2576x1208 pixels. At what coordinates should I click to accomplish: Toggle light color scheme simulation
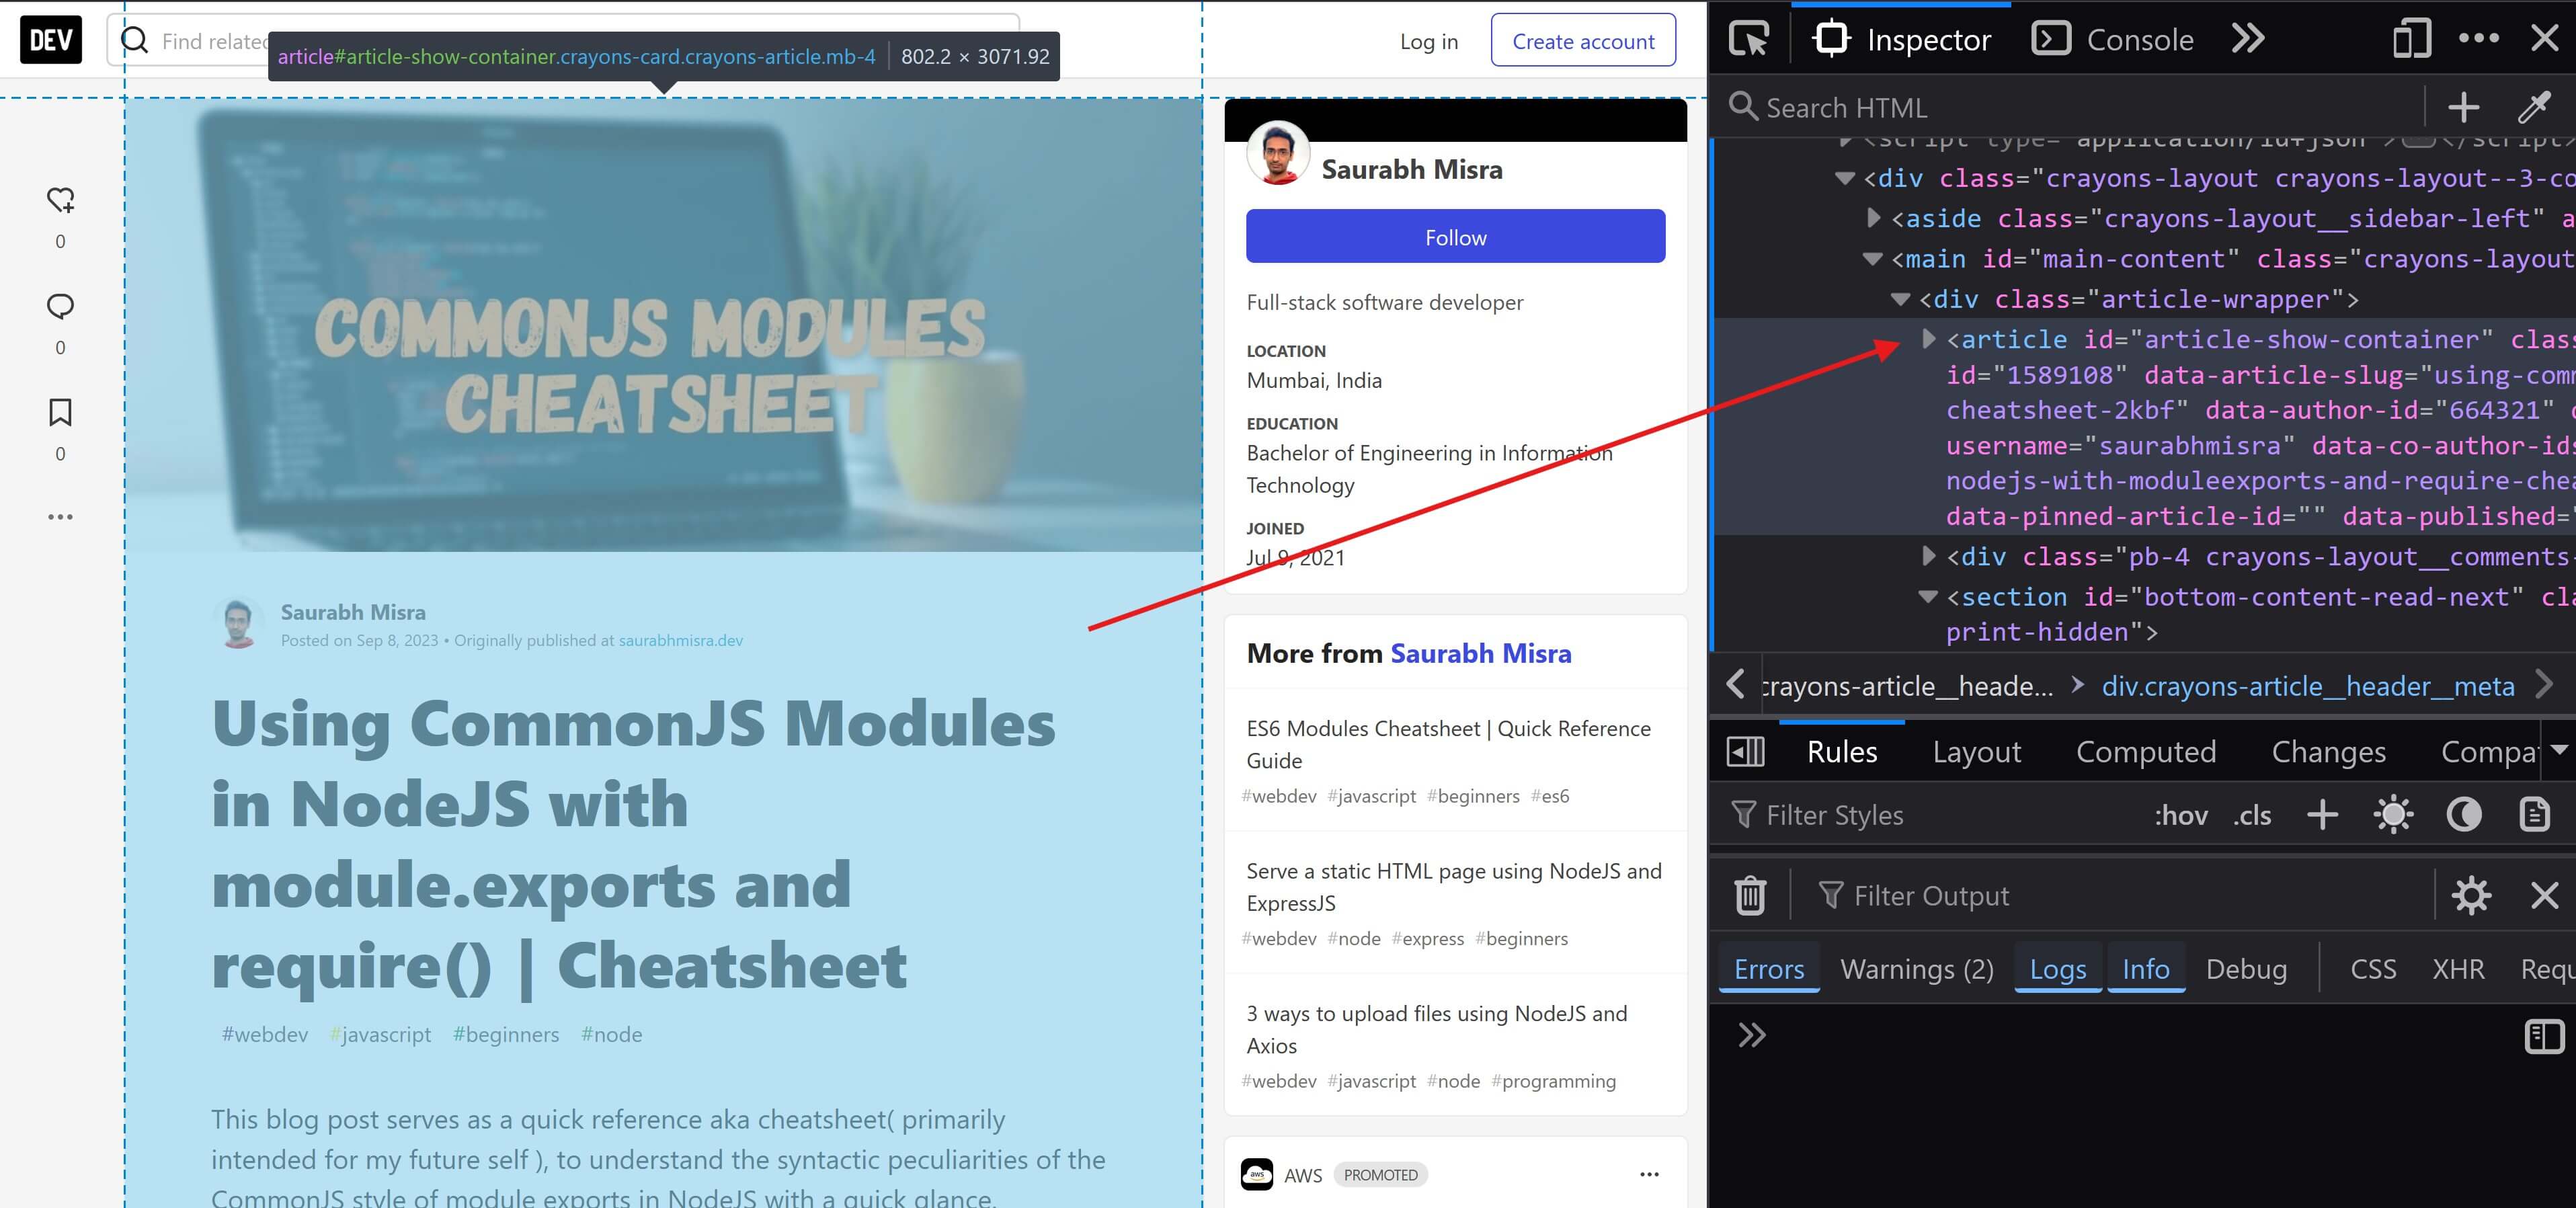pyautogui.click(x=2393, y=815)
